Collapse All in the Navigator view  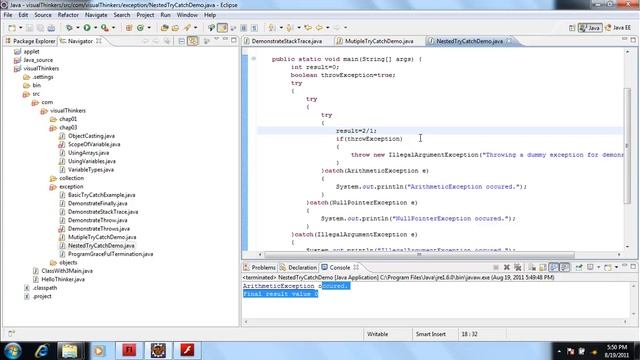click(x=182, y=41)
